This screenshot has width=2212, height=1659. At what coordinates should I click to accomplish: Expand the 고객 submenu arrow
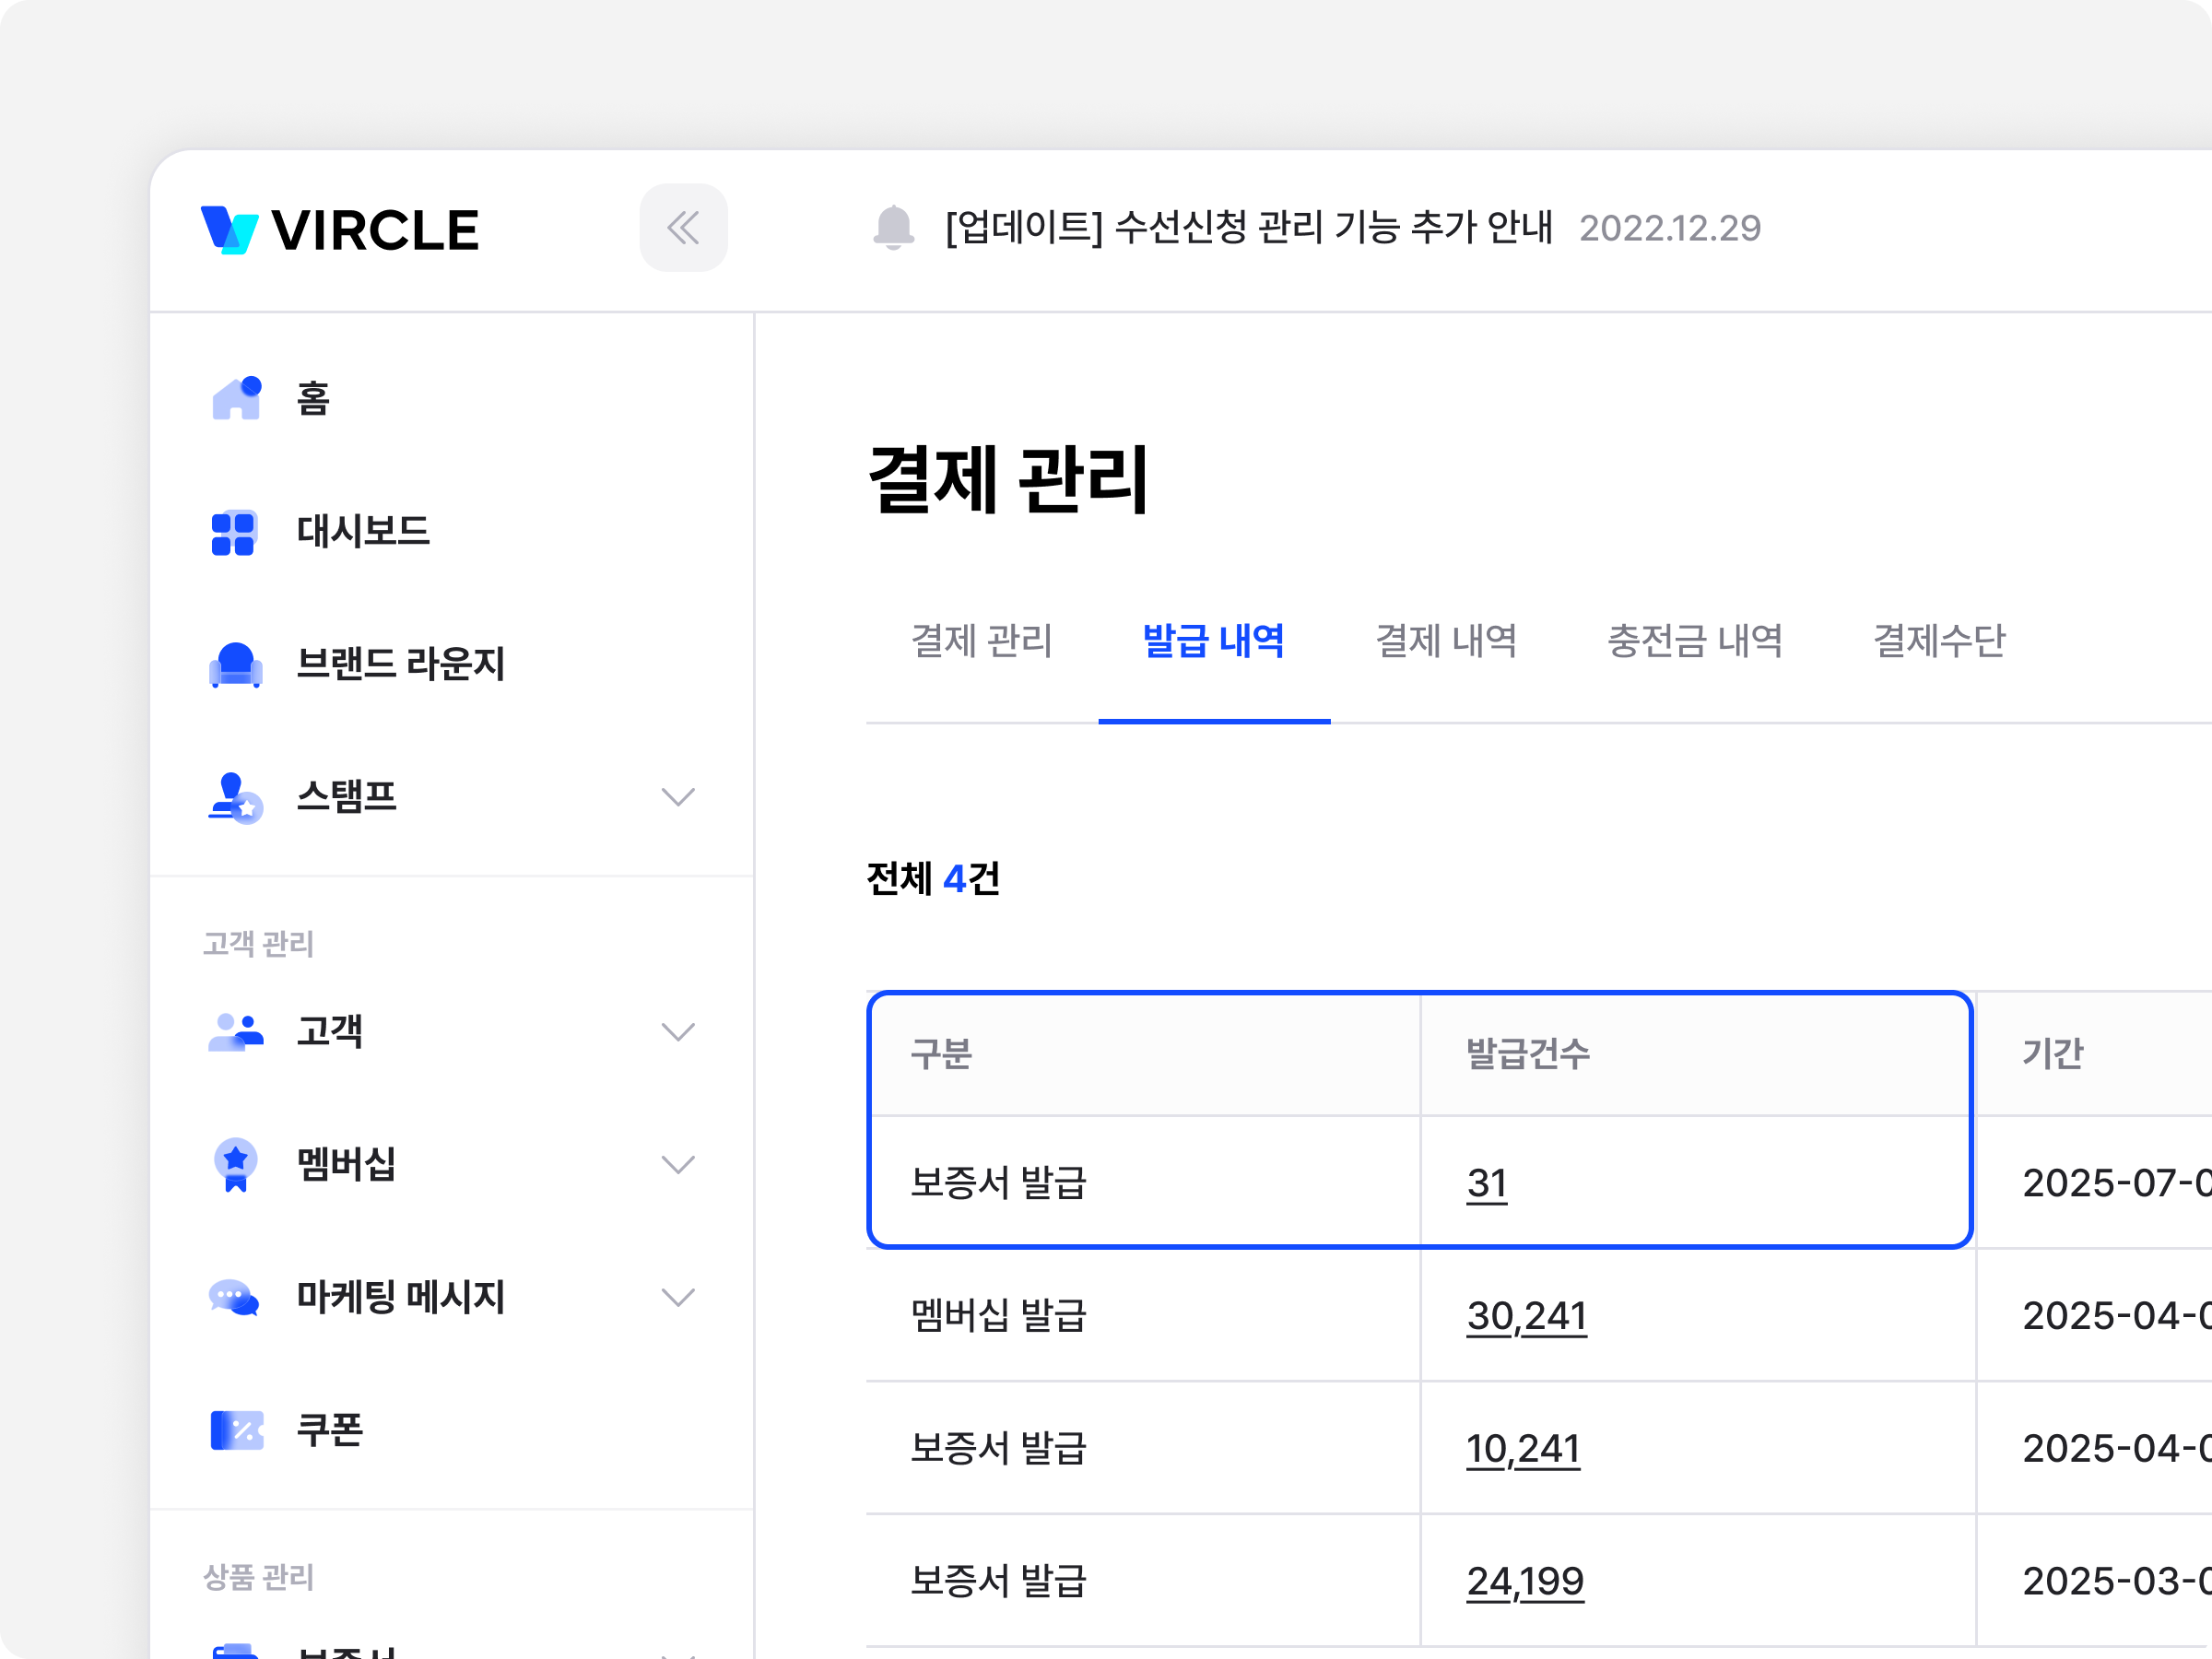click(x=678, y=1032)
